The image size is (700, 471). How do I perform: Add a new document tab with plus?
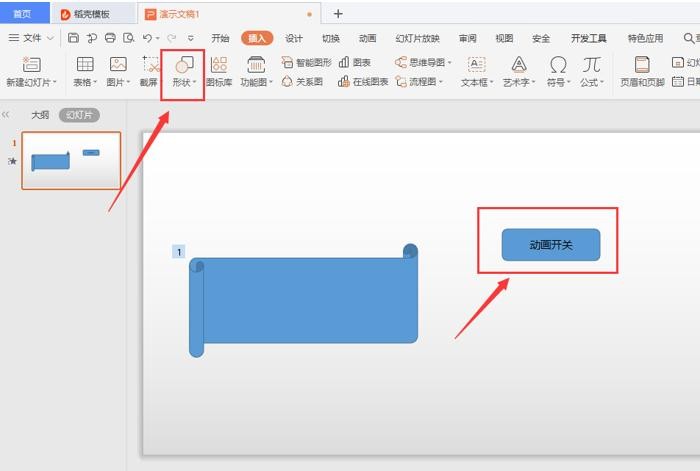[x=338, y=14]
